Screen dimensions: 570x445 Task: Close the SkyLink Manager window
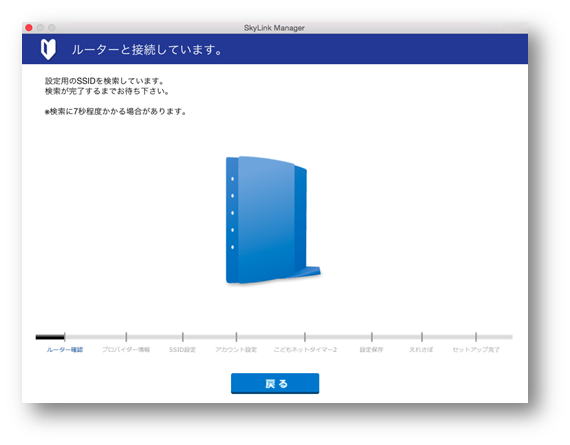(x=29, y=28)
